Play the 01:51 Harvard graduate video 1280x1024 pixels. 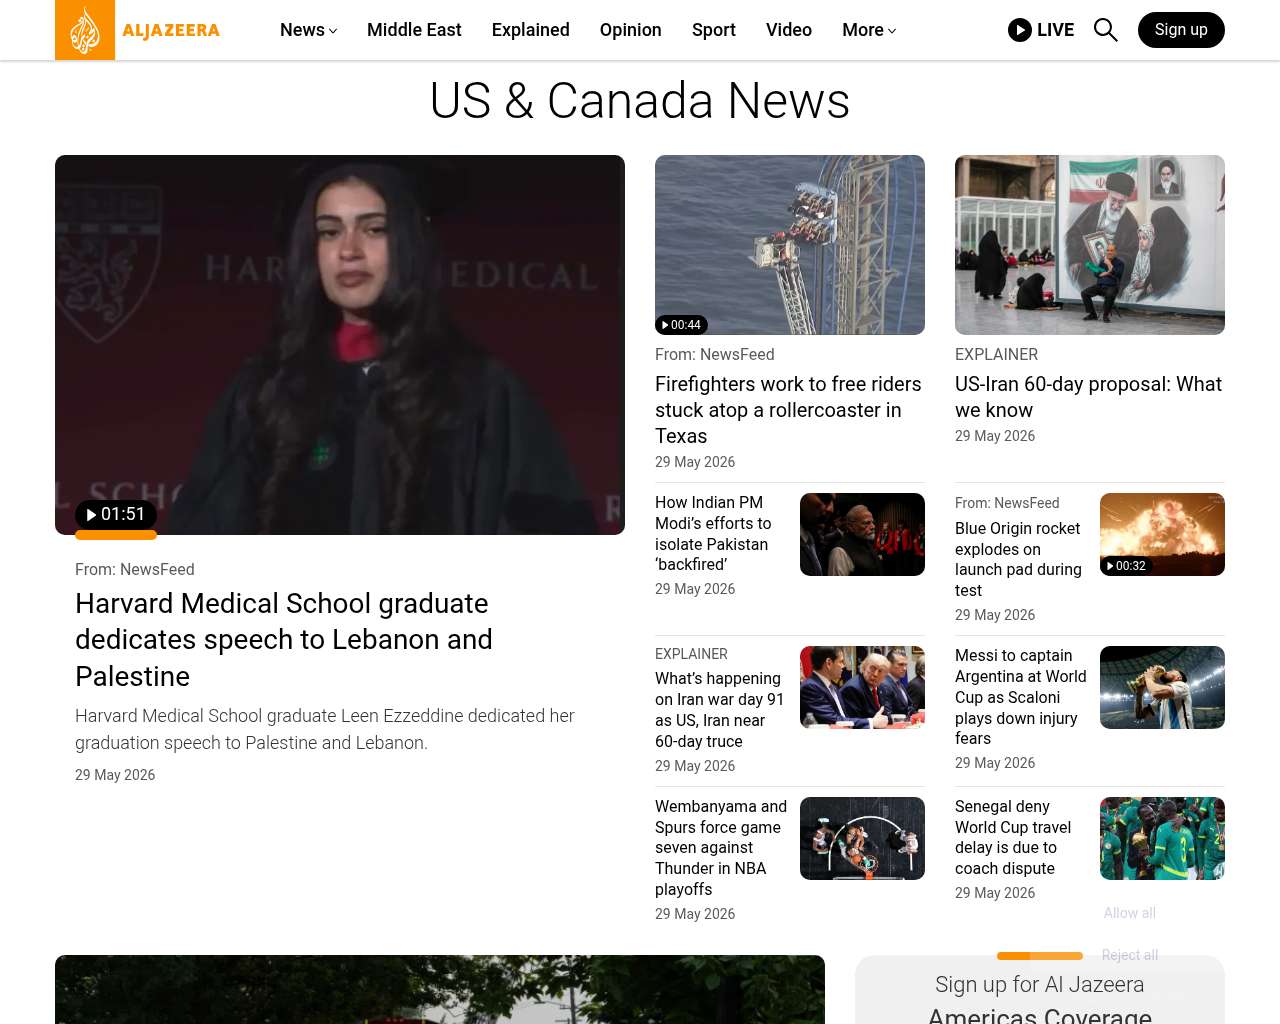click(116, 515)
